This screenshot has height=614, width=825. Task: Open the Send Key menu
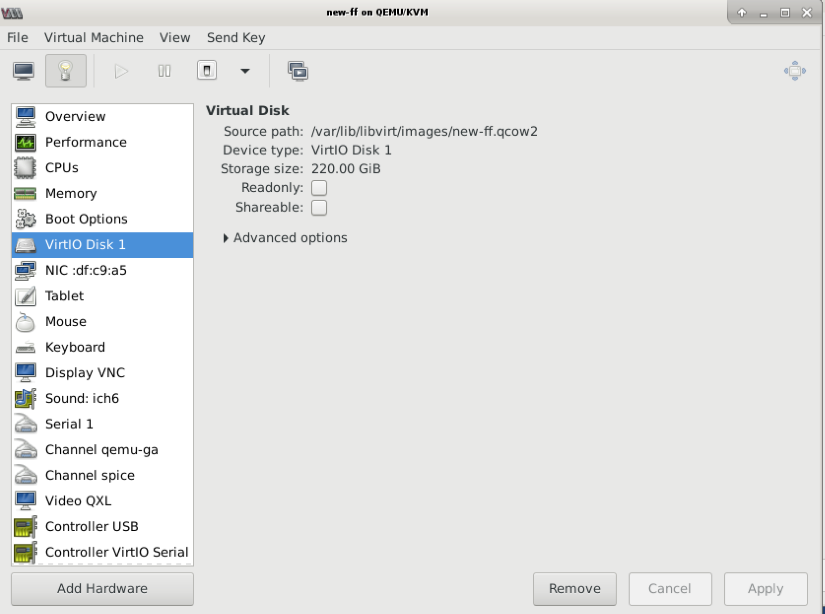(x=236, y=37)
